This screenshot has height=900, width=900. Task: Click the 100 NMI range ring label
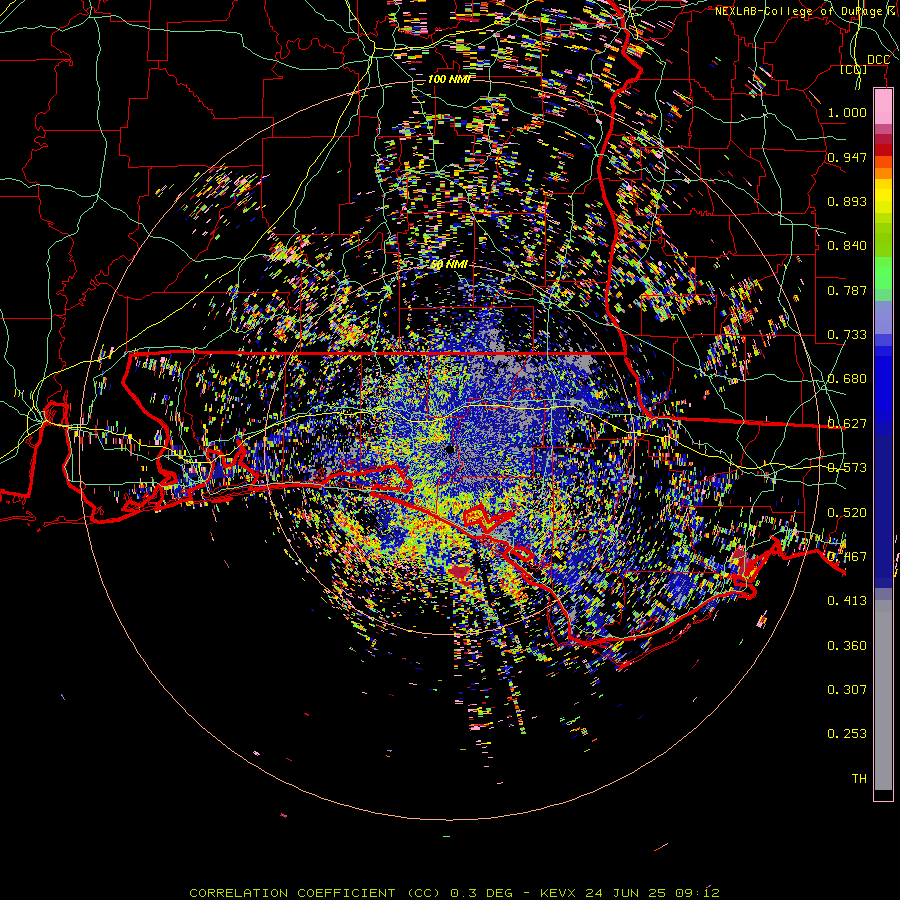coord(449,79)
